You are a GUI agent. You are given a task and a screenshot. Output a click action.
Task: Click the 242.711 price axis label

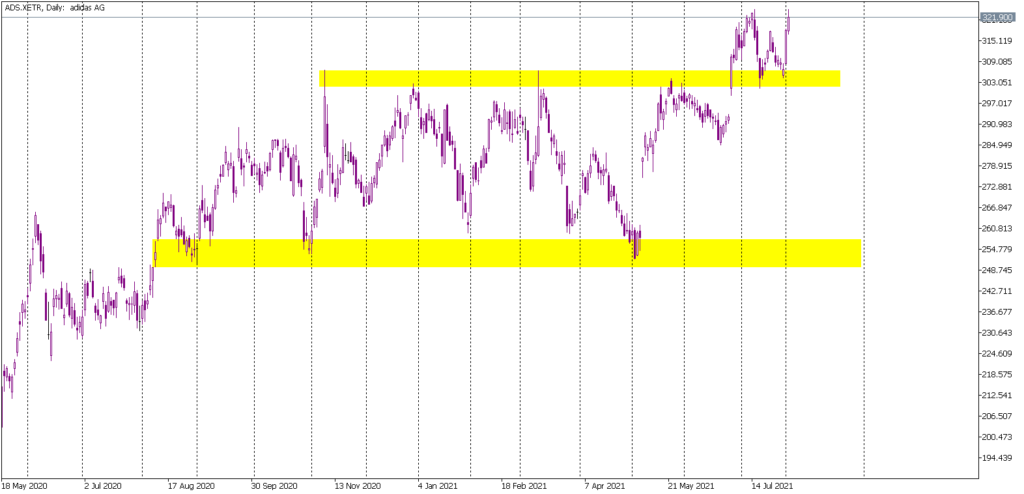click(x=997, y=291)
